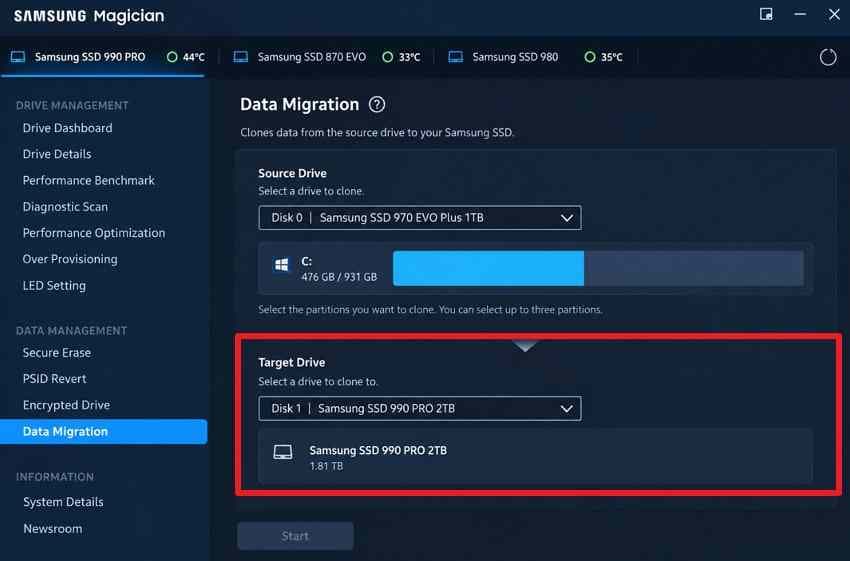Click the mini-mode window icon in title bar
The image size is (850, 561).
(x=766, y=15)
